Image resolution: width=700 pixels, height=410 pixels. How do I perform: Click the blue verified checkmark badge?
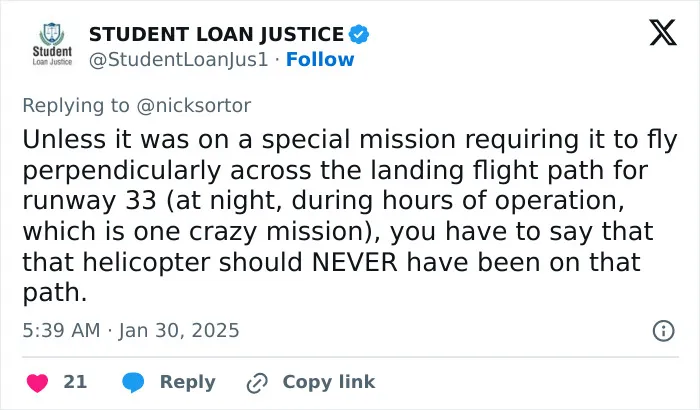[358, 34]
